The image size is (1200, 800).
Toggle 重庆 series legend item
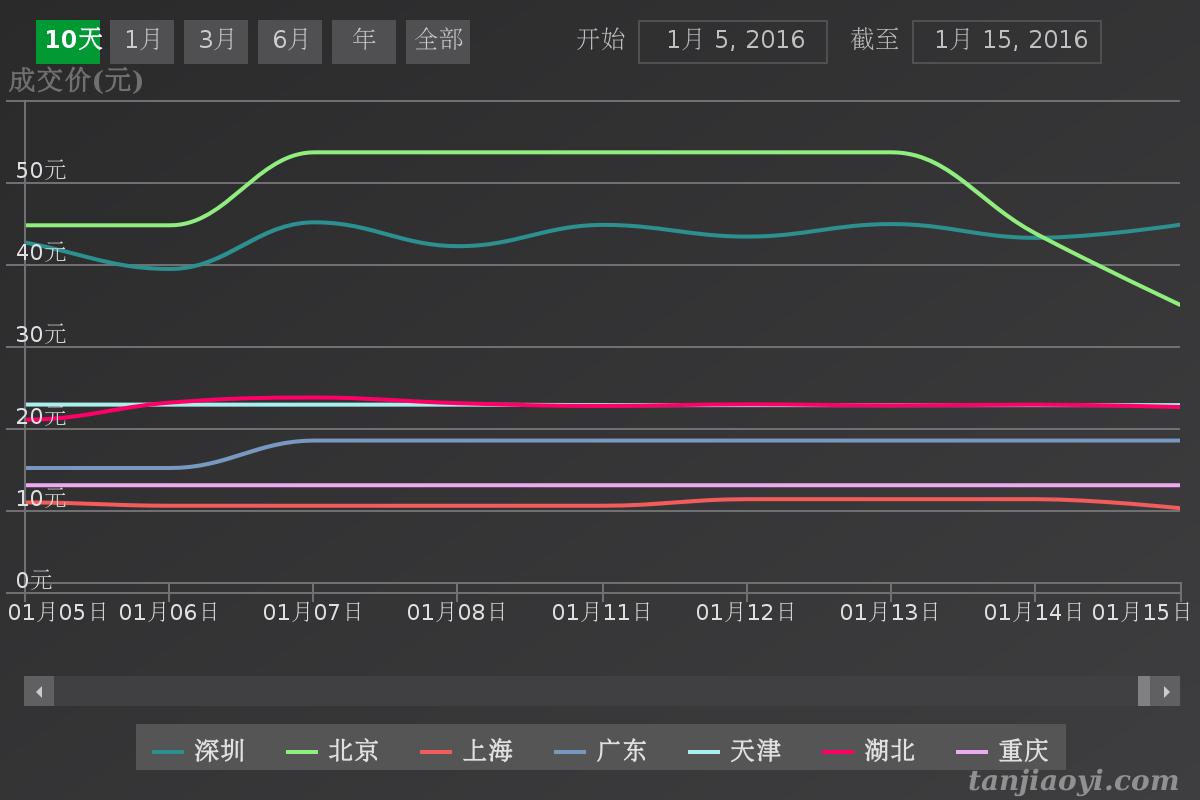click(x=1003, y=751)
